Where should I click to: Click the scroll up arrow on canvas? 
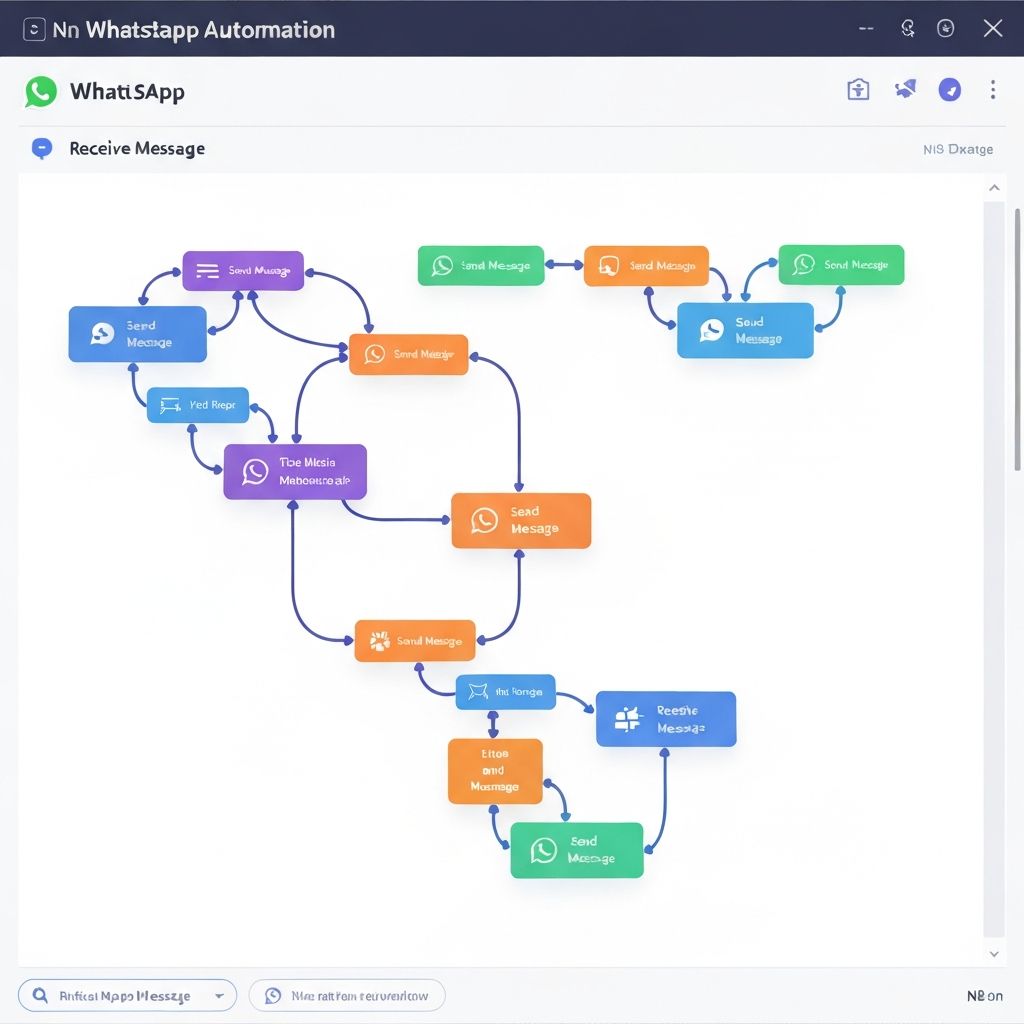pyautogui.click(x=993, y=188)
